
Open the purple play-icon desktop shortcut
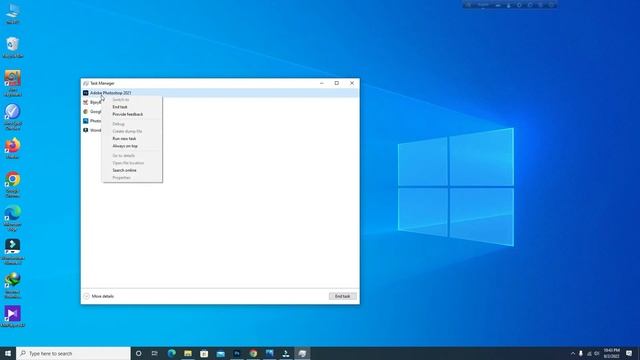click(x=13, y=317)
